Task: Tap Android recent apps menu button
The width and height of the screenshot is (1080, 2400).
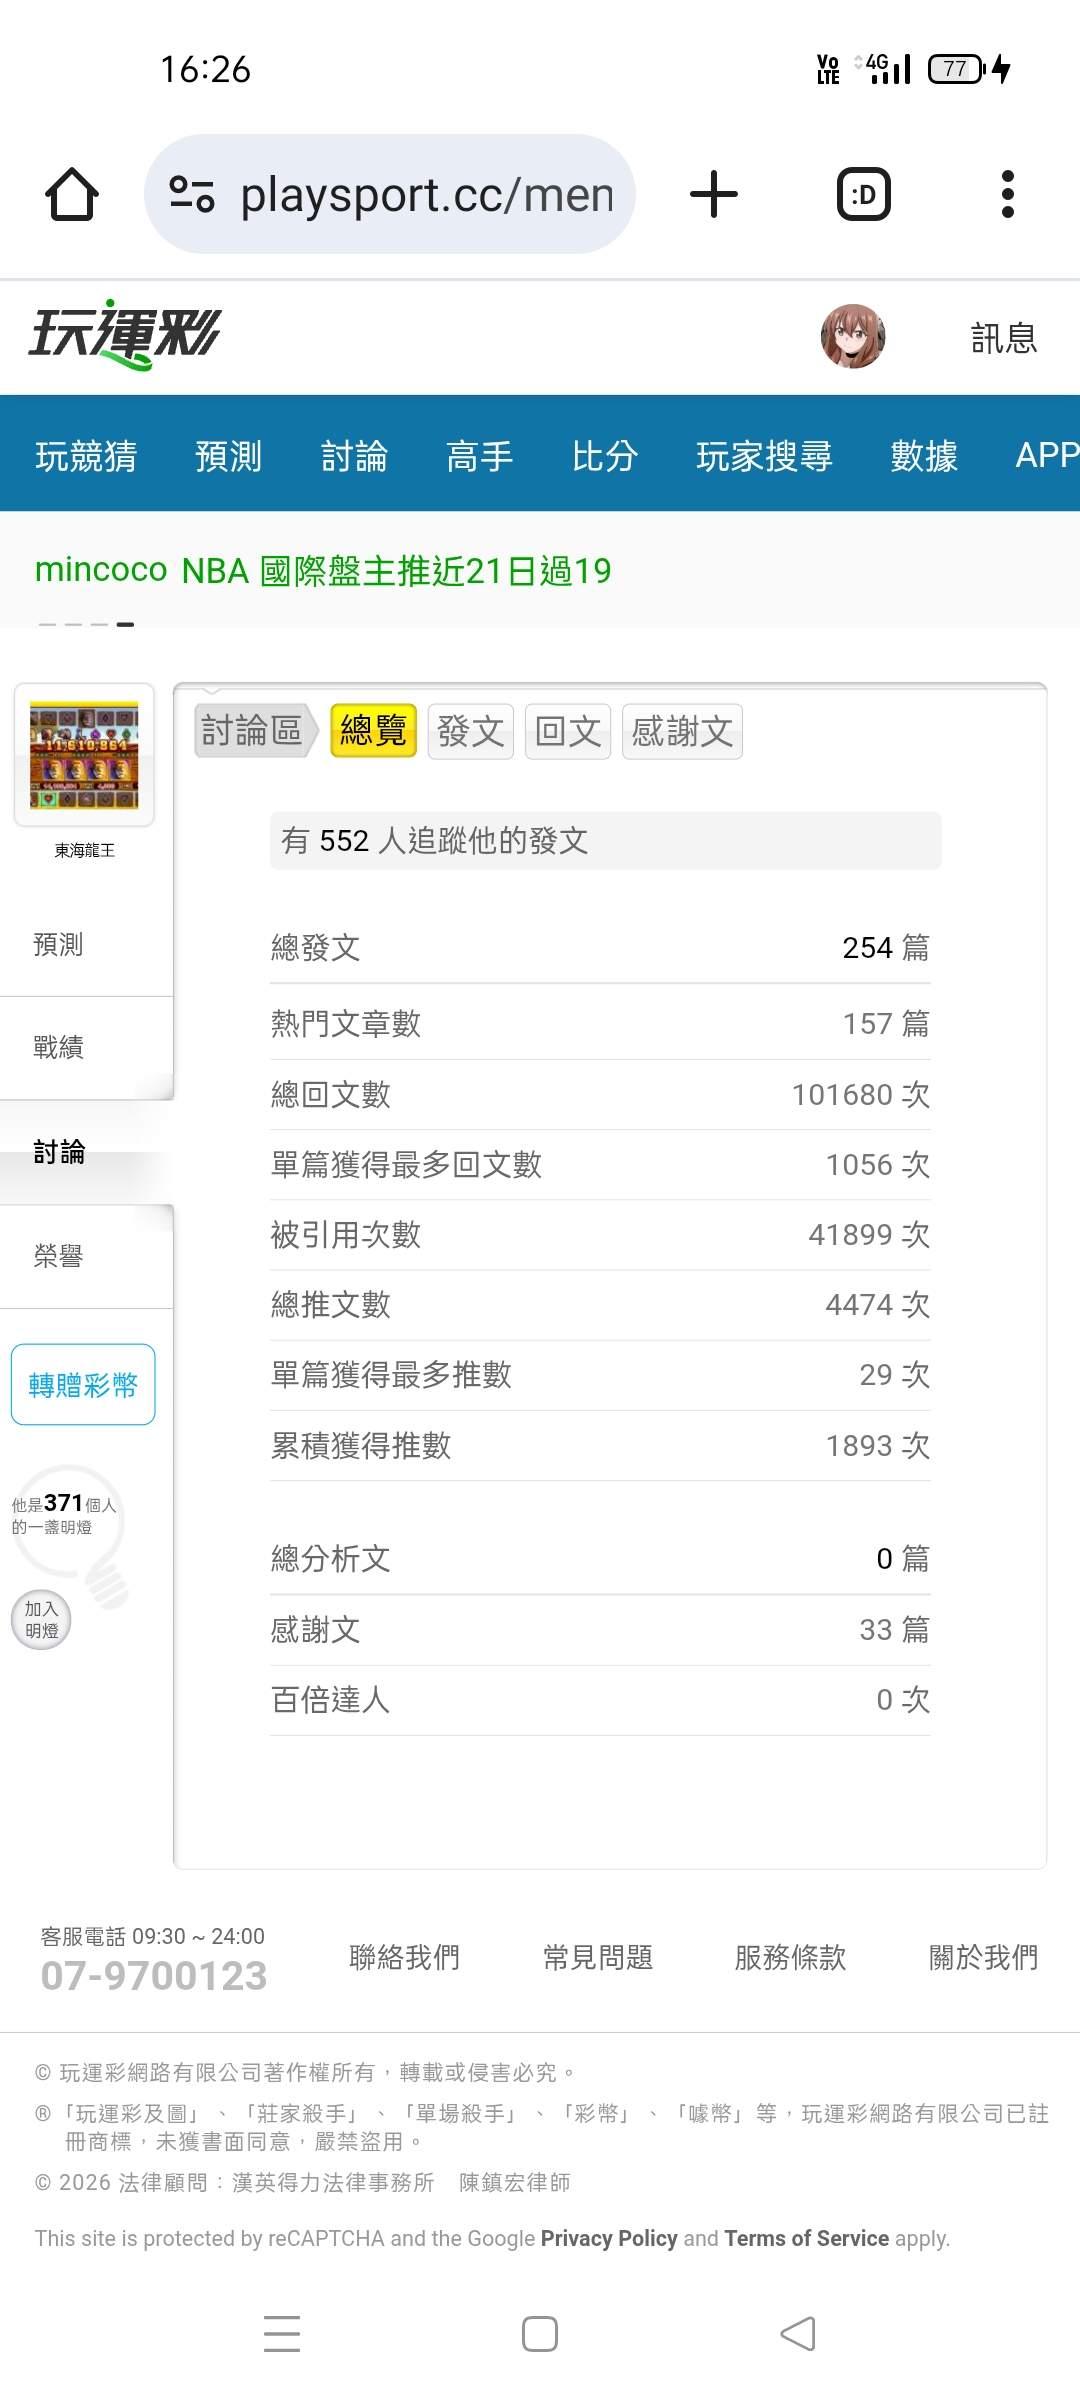Action: pyautogui.click(x=282, y=2333)
